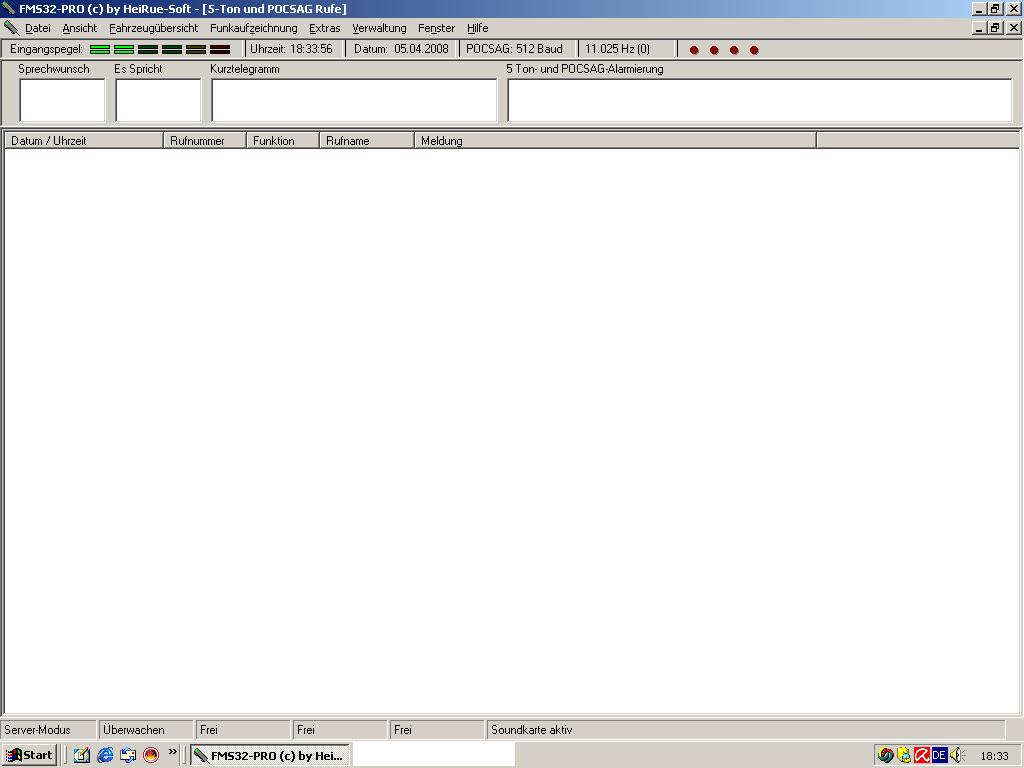1024x768 pixels.
Task: Open the Avira antivirus tray icon
Action: point(922,755)
